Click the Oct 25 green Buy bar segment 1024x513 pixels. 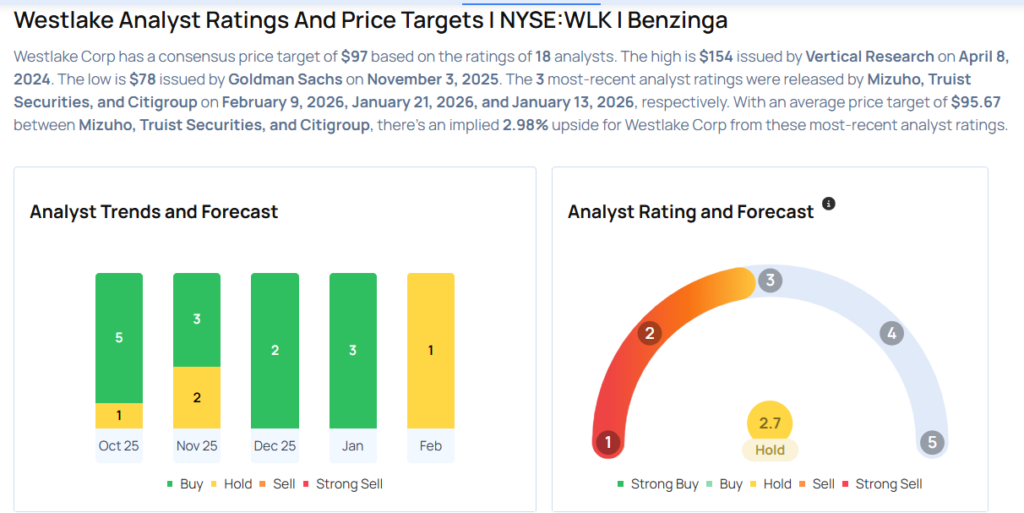(x=119, y=337)
